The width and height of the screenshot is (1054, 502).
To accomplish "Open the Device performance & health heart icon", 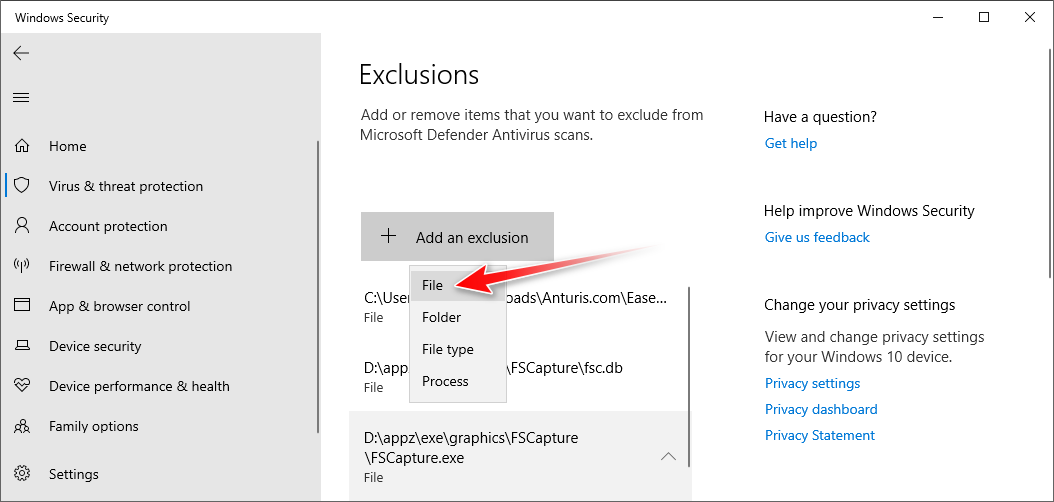I will 21,386.
